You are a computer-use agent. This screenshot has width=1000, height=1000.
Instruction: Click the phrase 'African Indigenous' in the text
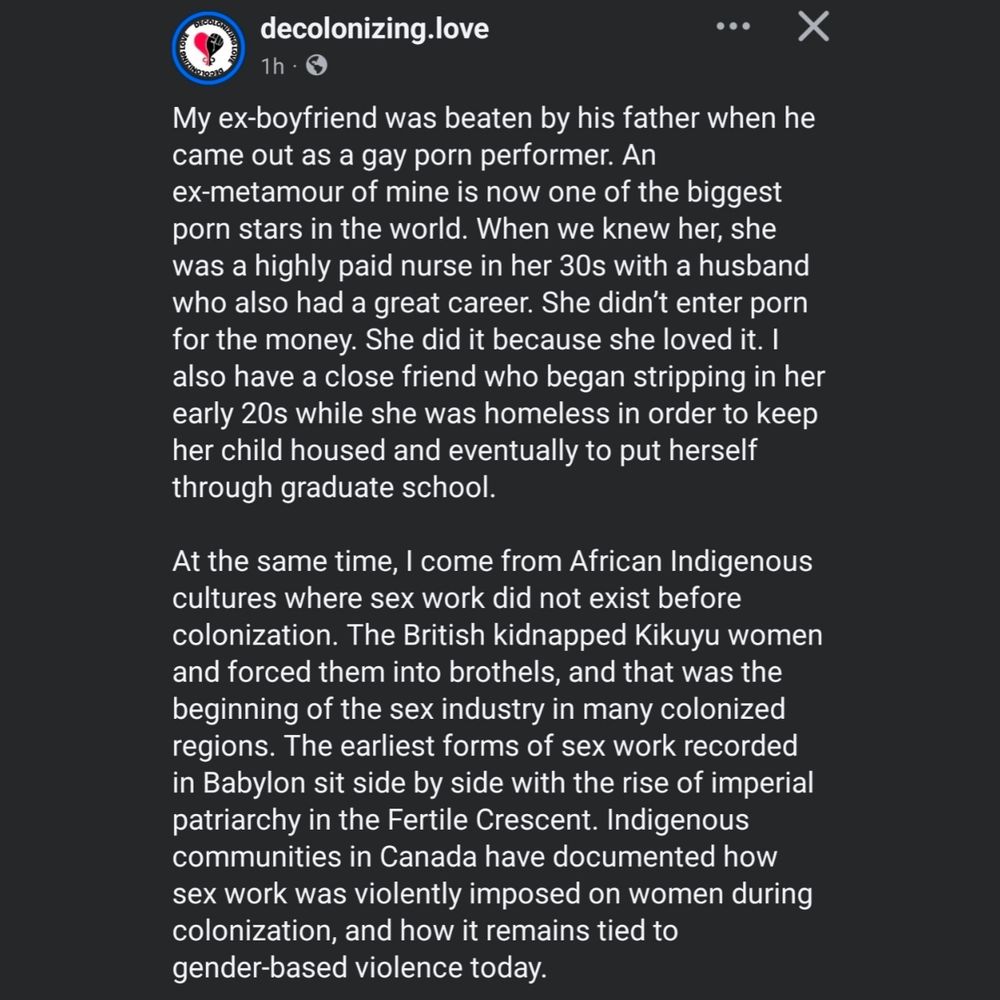pyautogui.click(x=691, y=562)
